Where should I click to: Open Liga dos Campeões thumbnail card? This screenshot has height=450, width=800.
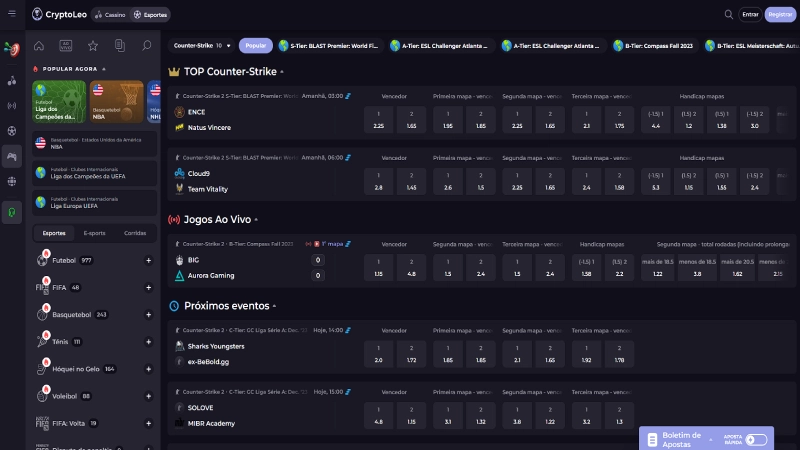[x=59, y=101]
